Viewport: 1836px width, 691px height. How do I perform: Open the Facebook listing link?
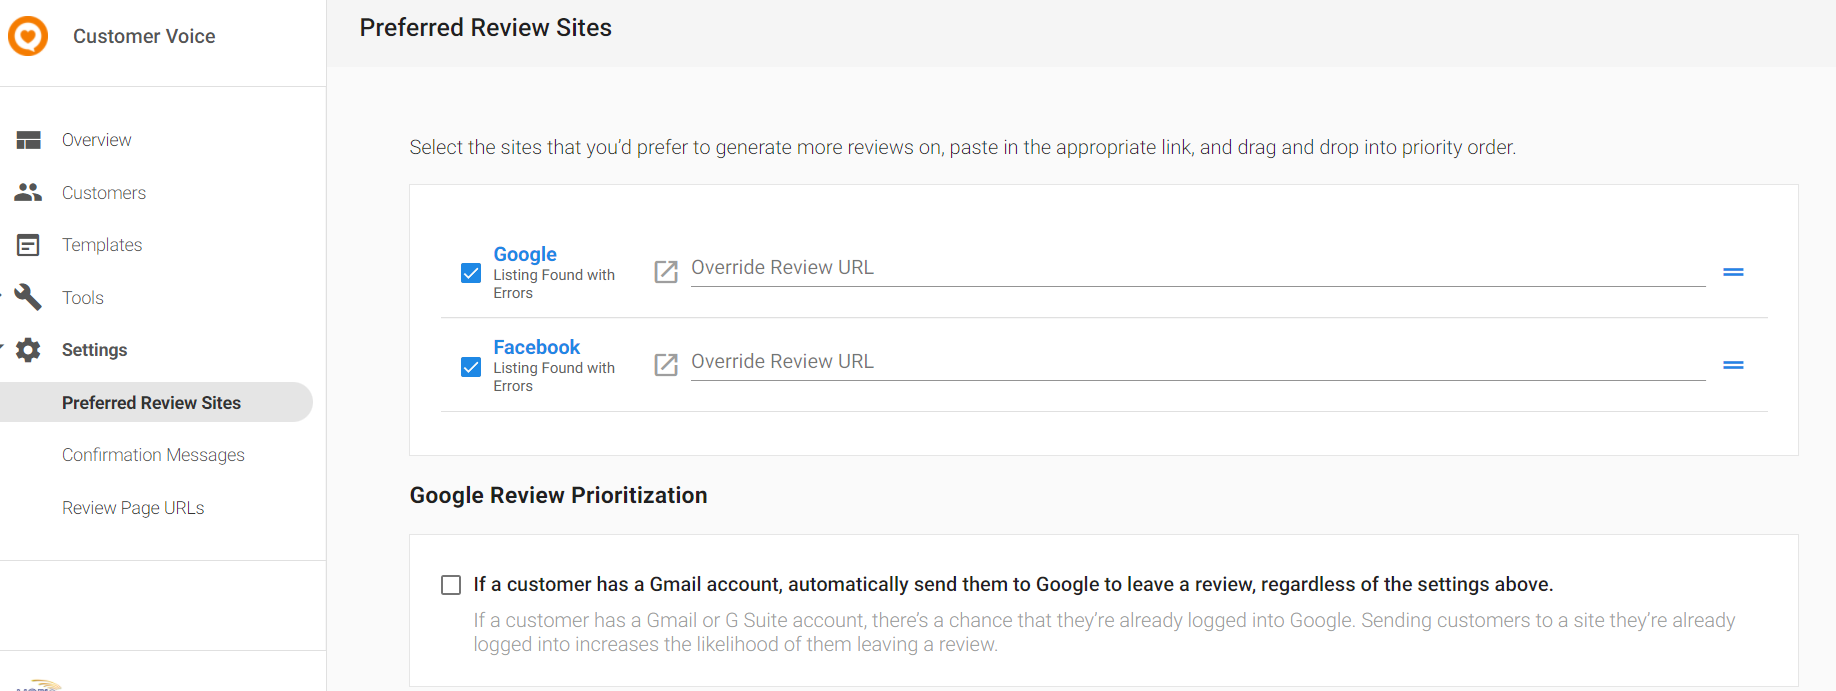pos(536,347)
